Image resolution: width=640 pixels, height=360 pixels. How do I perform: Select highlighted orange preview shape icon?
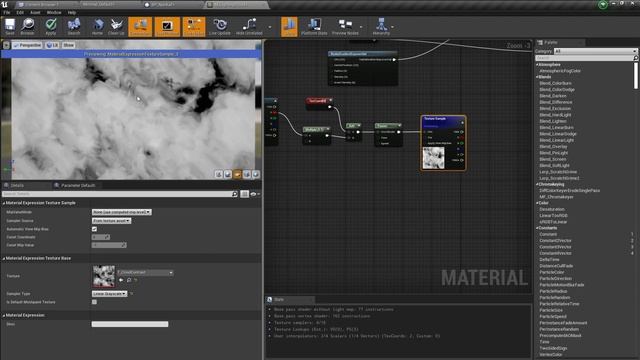coord(238,174)
